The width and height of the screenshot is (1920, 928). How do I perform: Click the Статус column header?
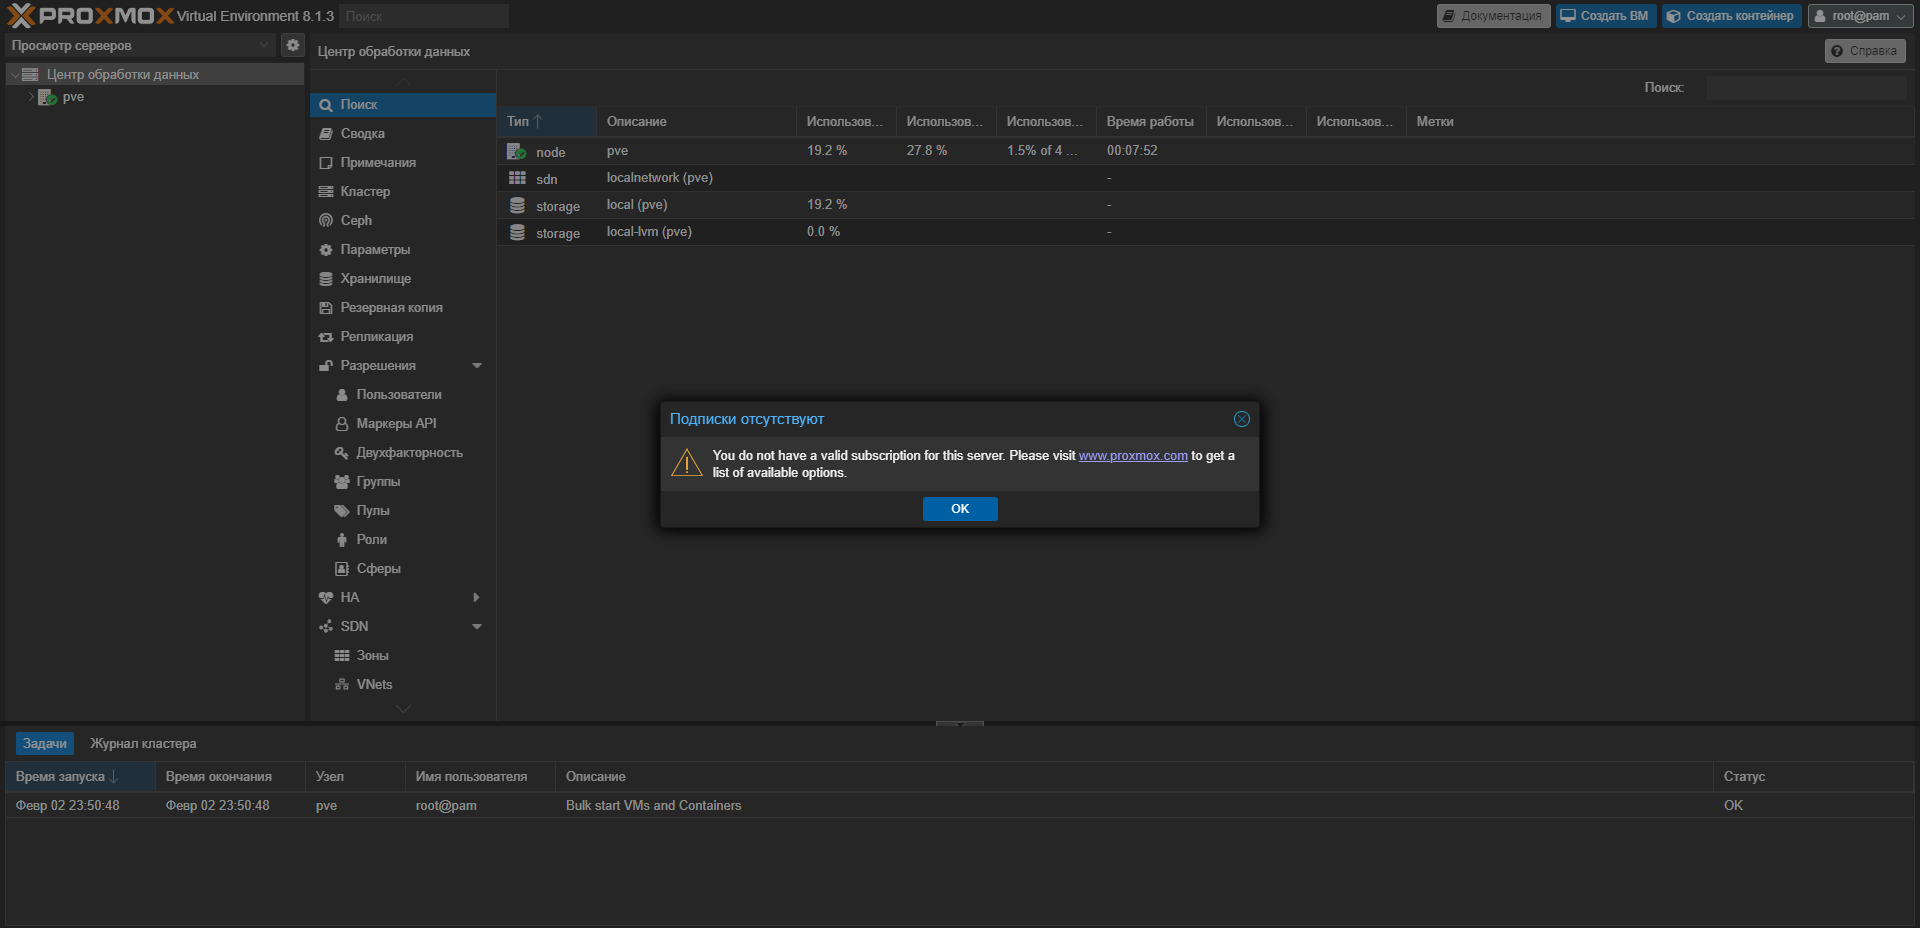click(x=1814, y=777)
